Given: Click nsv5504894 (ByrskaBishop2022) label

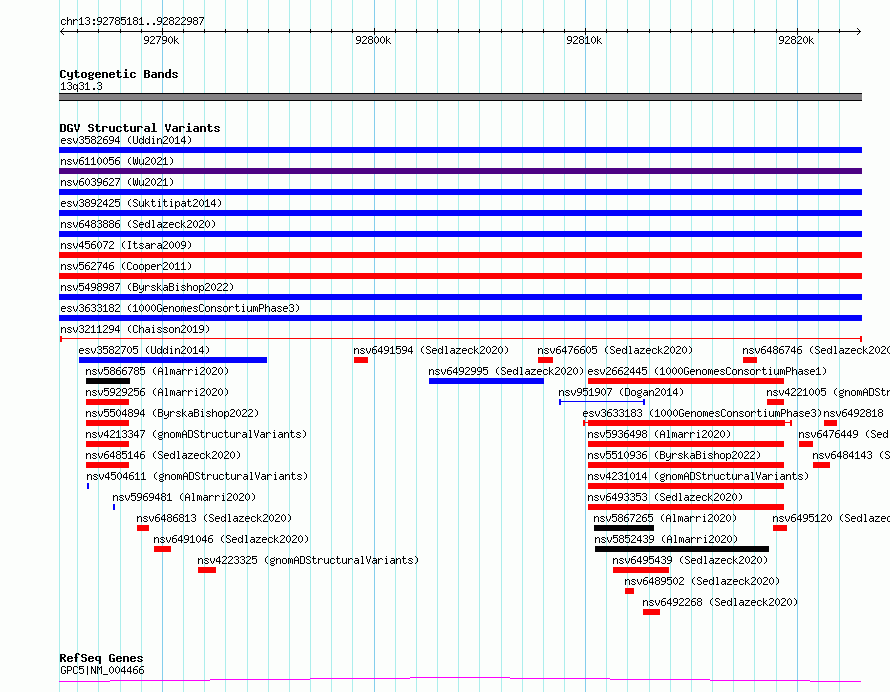Looking at the screenshot, I should [172, 413].
